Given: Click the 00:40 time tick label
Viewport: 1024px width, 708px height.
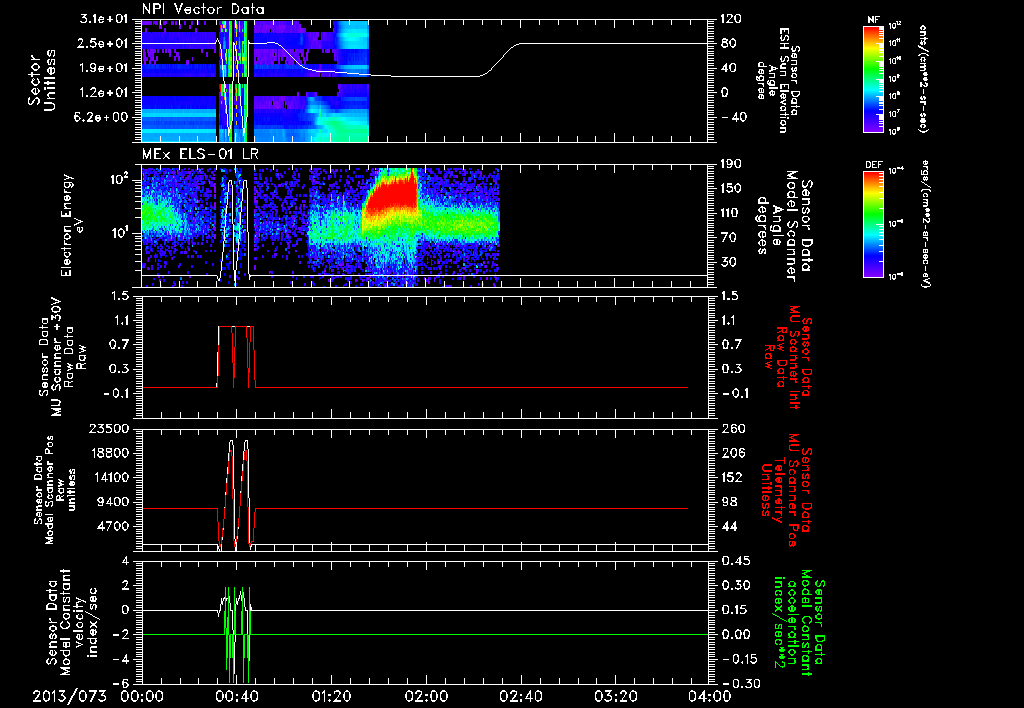Looking at the screenshot, I should pos(236,697).
